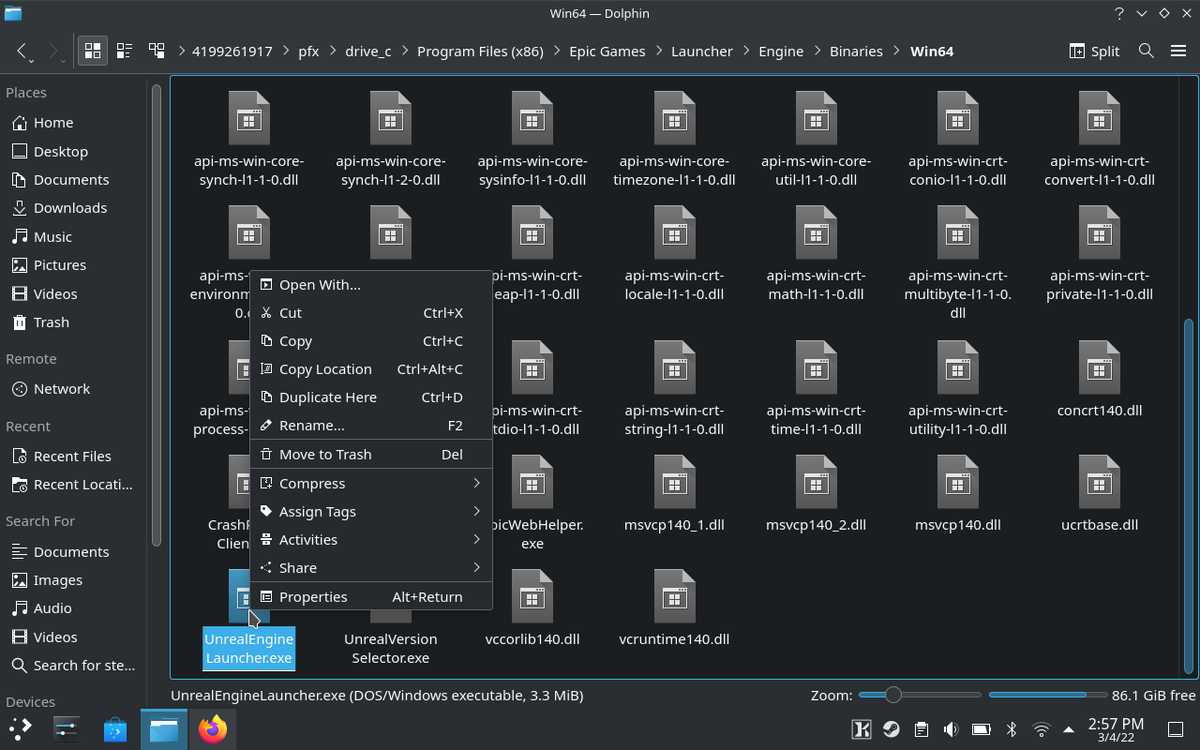Open Firefox from the taskbar
This screenshot has height=750, width=1200.
coord(211,729)
